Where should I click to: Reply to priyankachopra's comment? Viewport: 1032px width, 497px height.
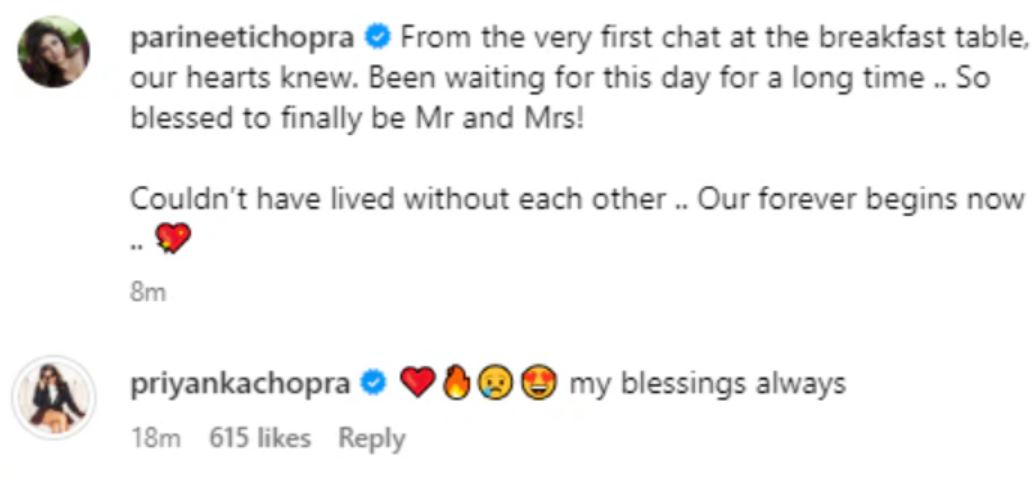tap(371, 438)
